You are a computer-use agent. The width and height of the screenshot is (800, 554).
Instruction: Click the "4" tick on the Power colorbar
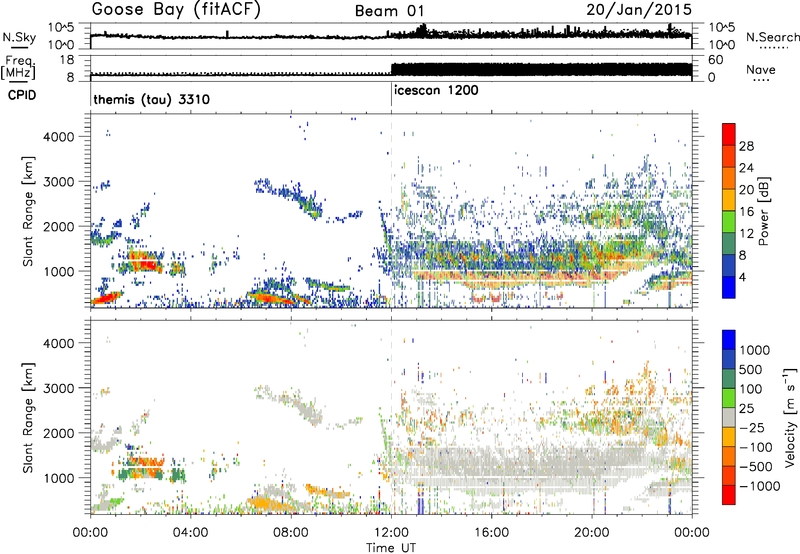click(742, 278)
